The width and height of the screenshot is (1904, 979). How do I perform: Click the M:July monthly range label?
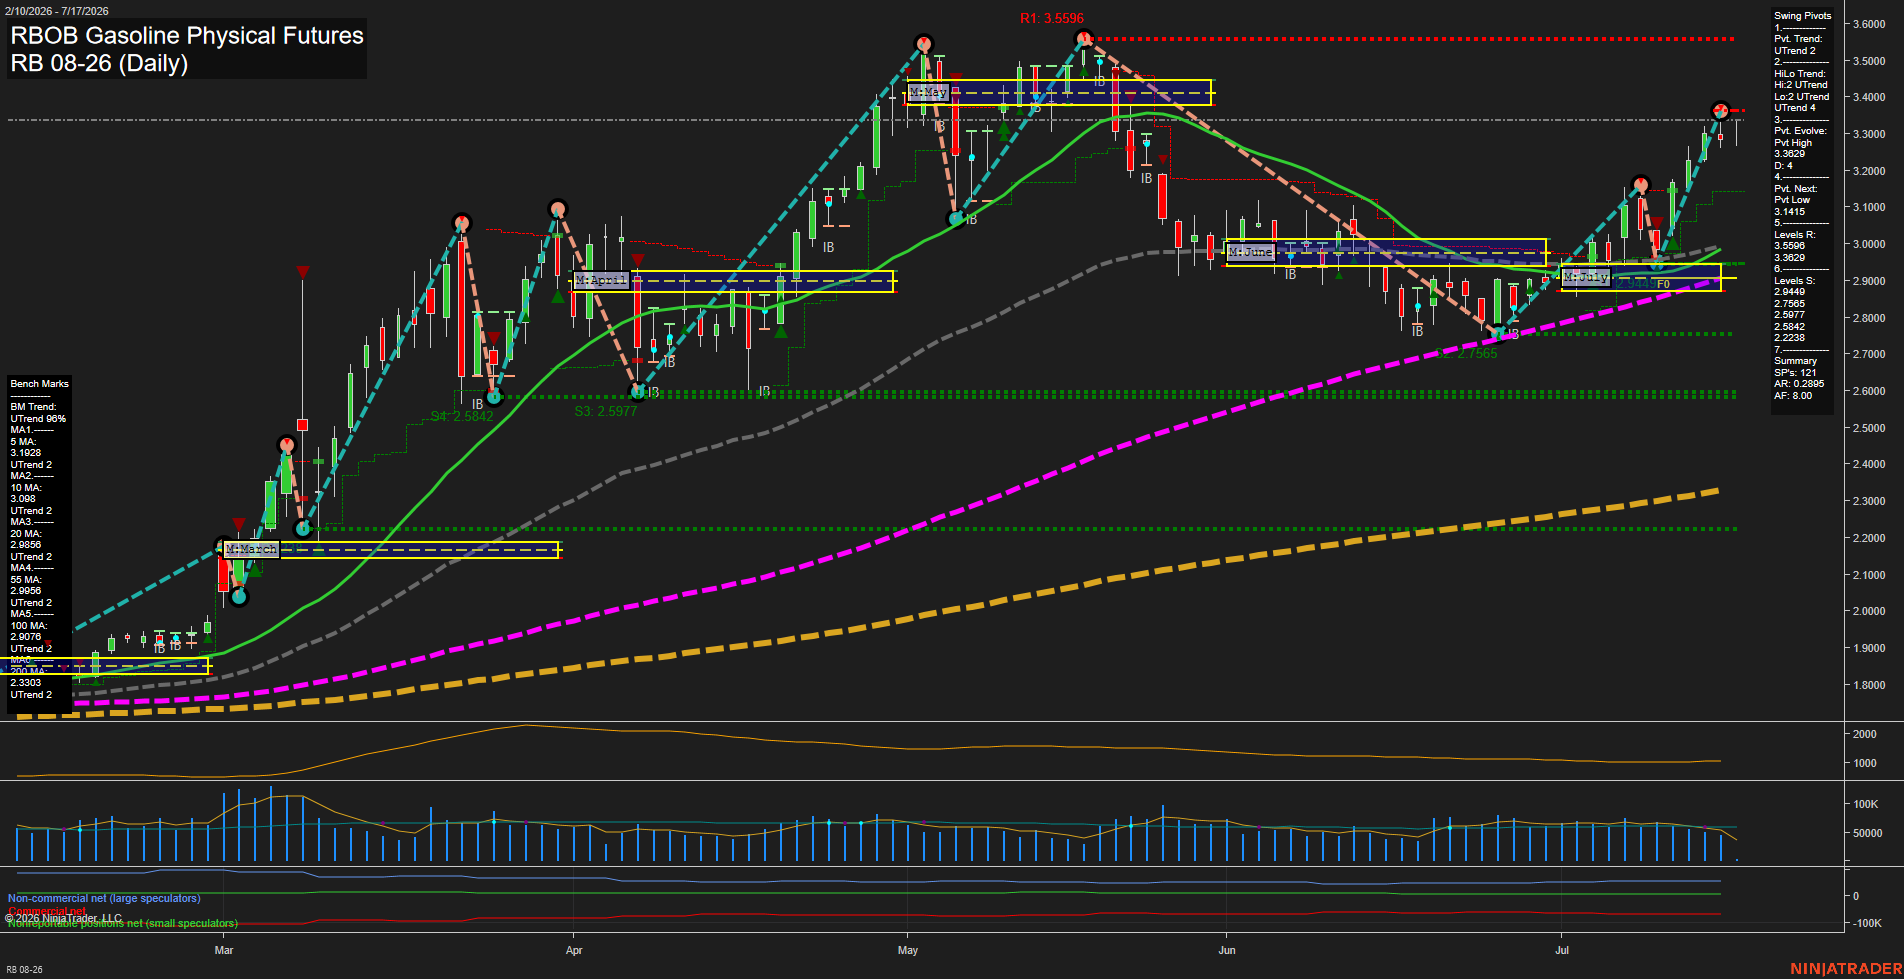click(x=1586, y=277)
